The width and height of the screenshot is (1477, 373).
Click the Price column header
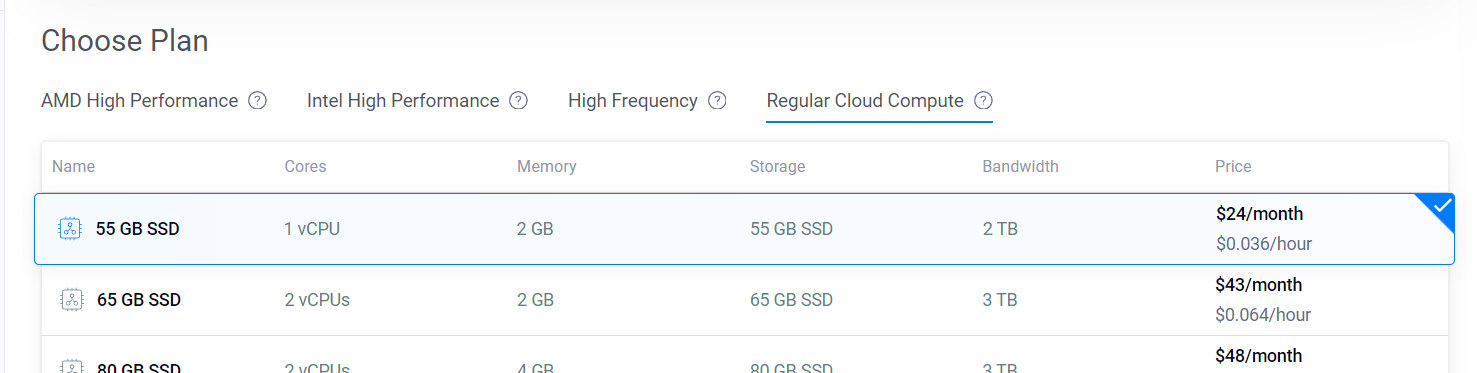(x=1233, y=166)
